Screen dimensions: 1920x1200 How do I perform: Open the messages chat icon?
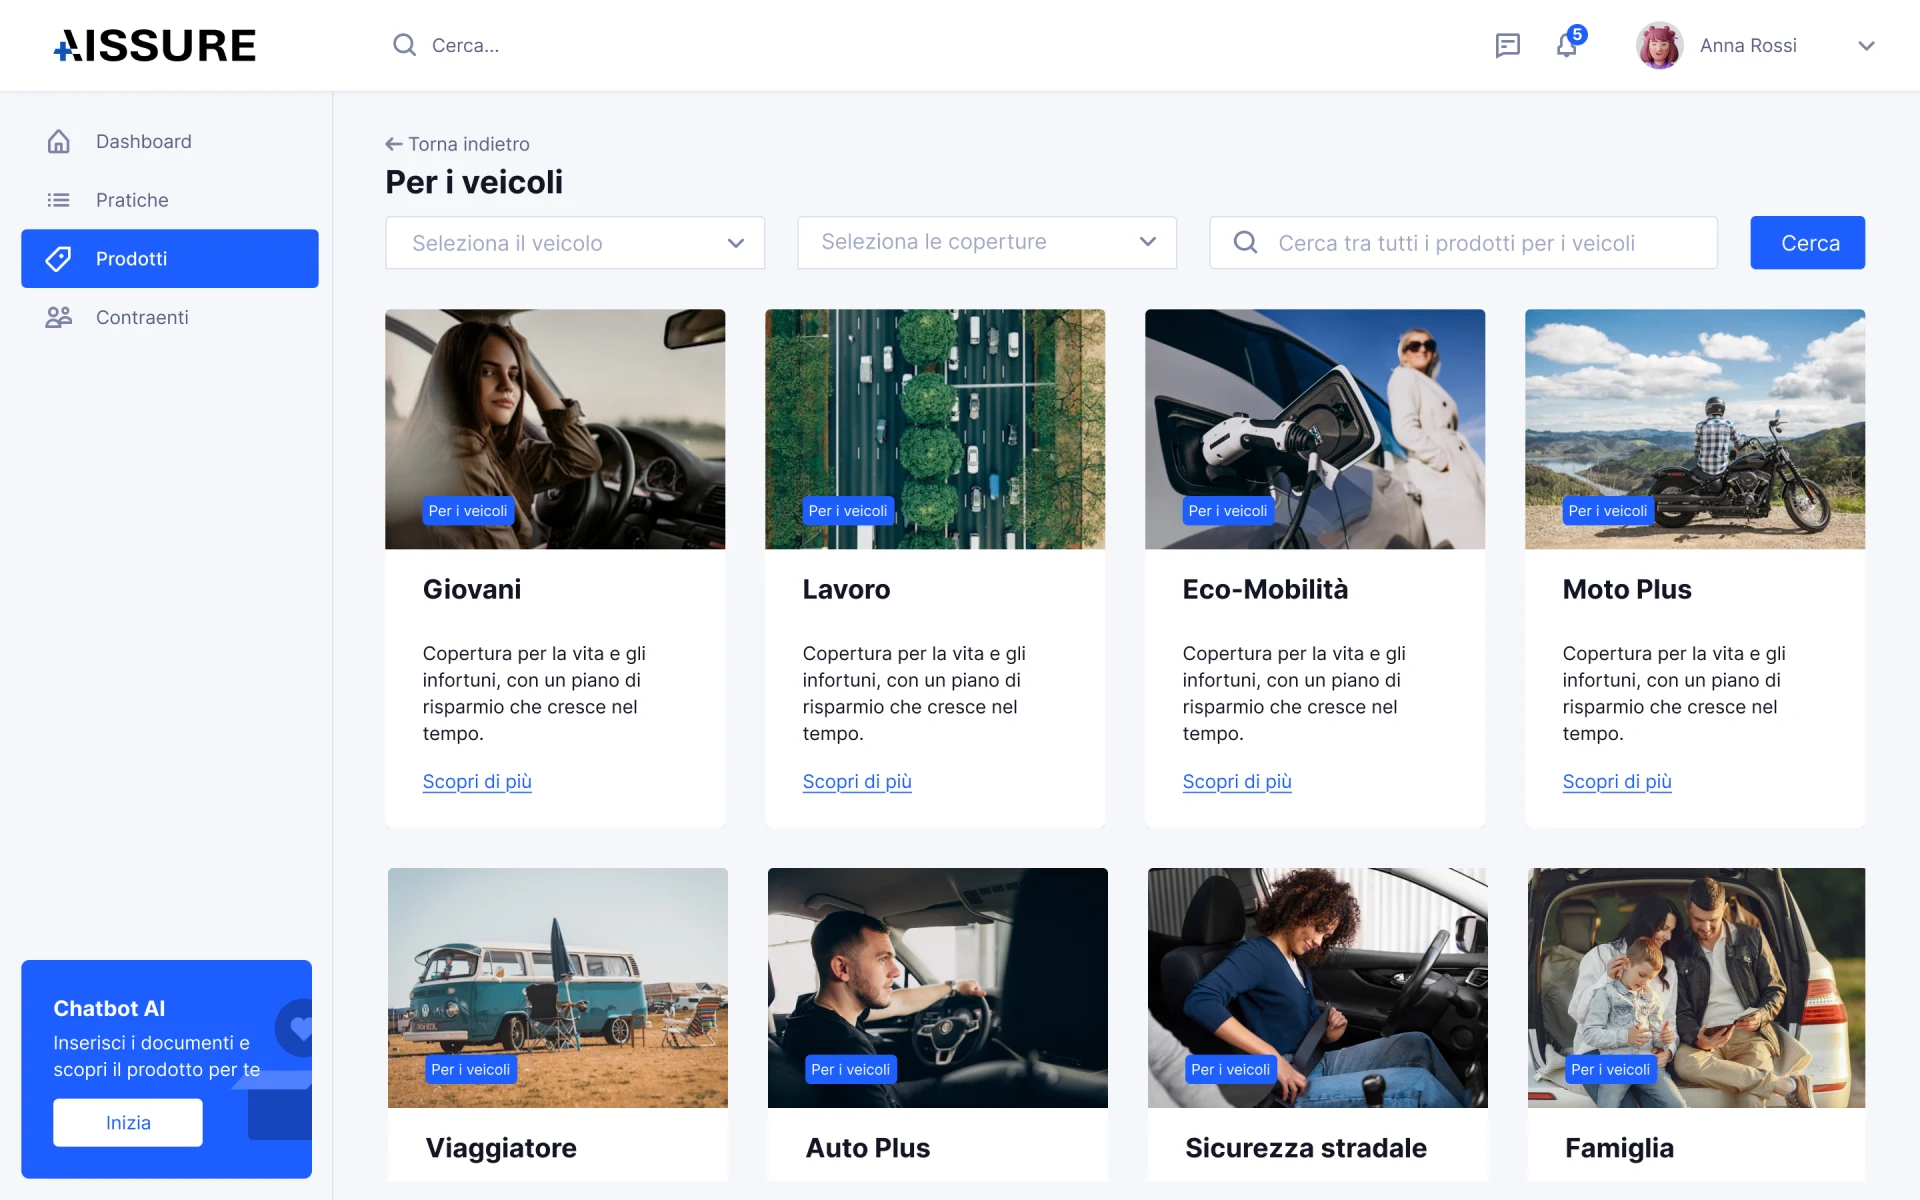pyautogui.click(x=1507, y=45)
